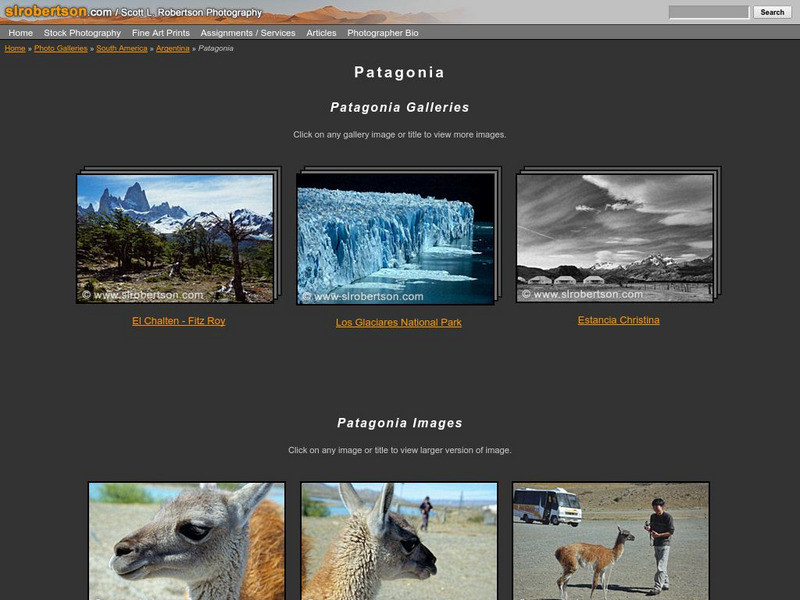View the Photographer Bio page

point(383,33)
